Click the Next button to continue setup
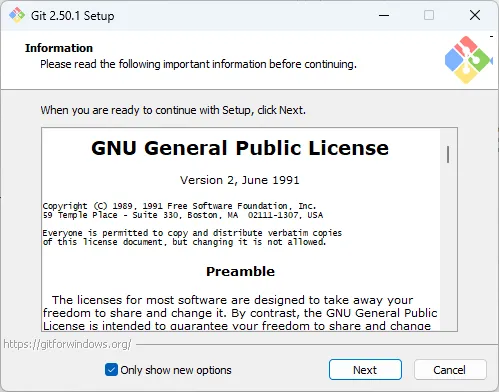This screenshot has height=392, width=499. 365,370
